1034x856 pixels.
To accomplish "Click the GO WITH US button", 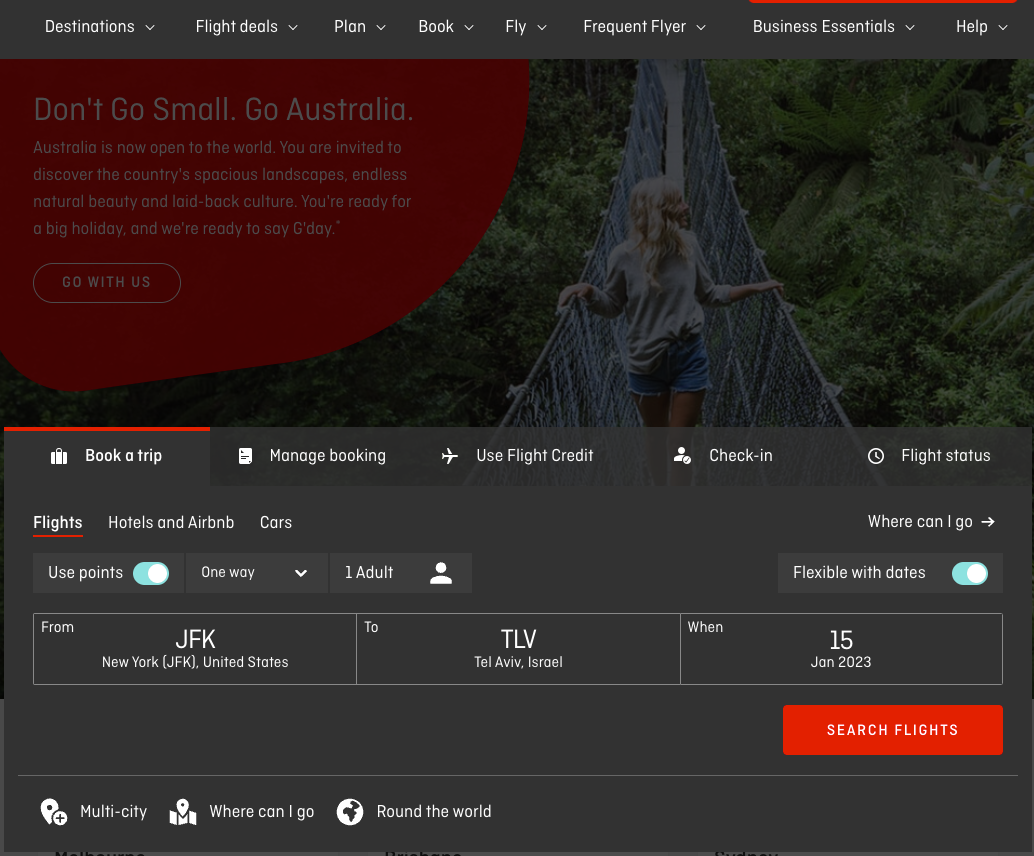I will 107,283.
